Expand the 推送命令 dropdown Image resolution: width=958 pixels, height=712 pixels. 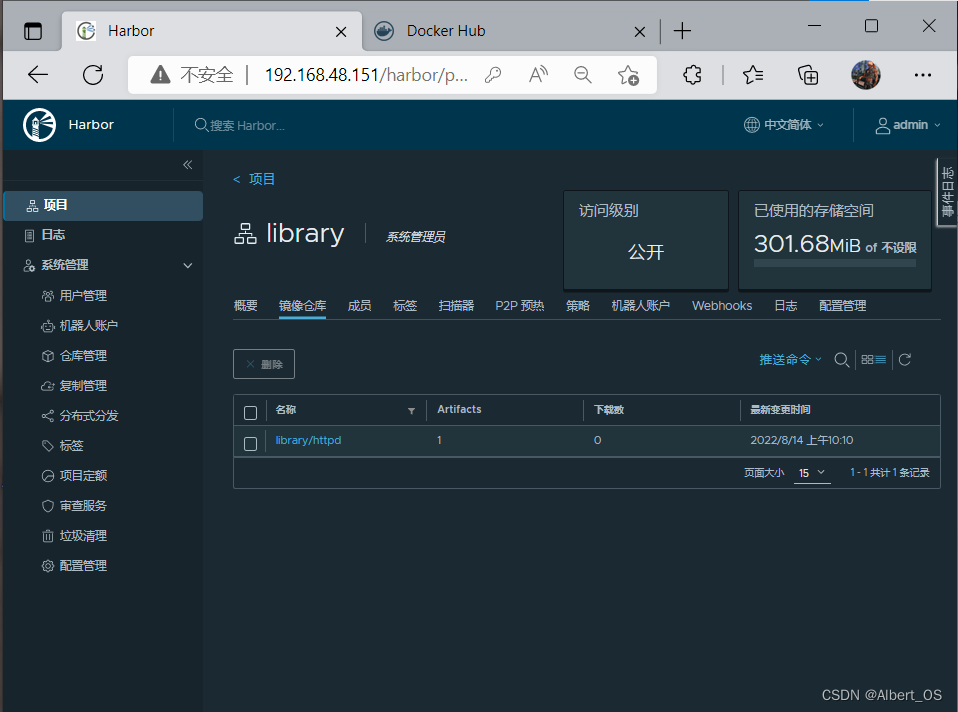pyautogui.click(x=791, y=359)
